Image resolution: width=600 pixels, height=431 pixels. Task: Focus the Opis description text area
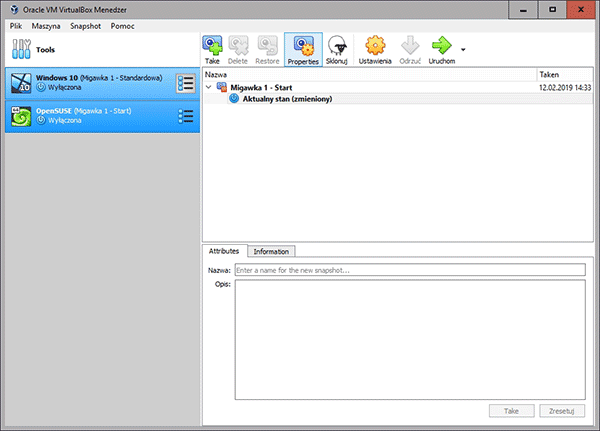pos(410,340)
